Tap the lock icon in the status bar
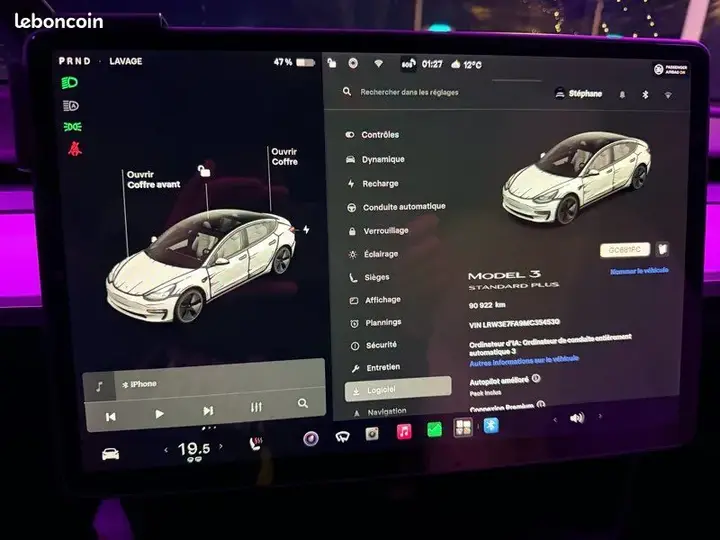 tap(331, 63)
